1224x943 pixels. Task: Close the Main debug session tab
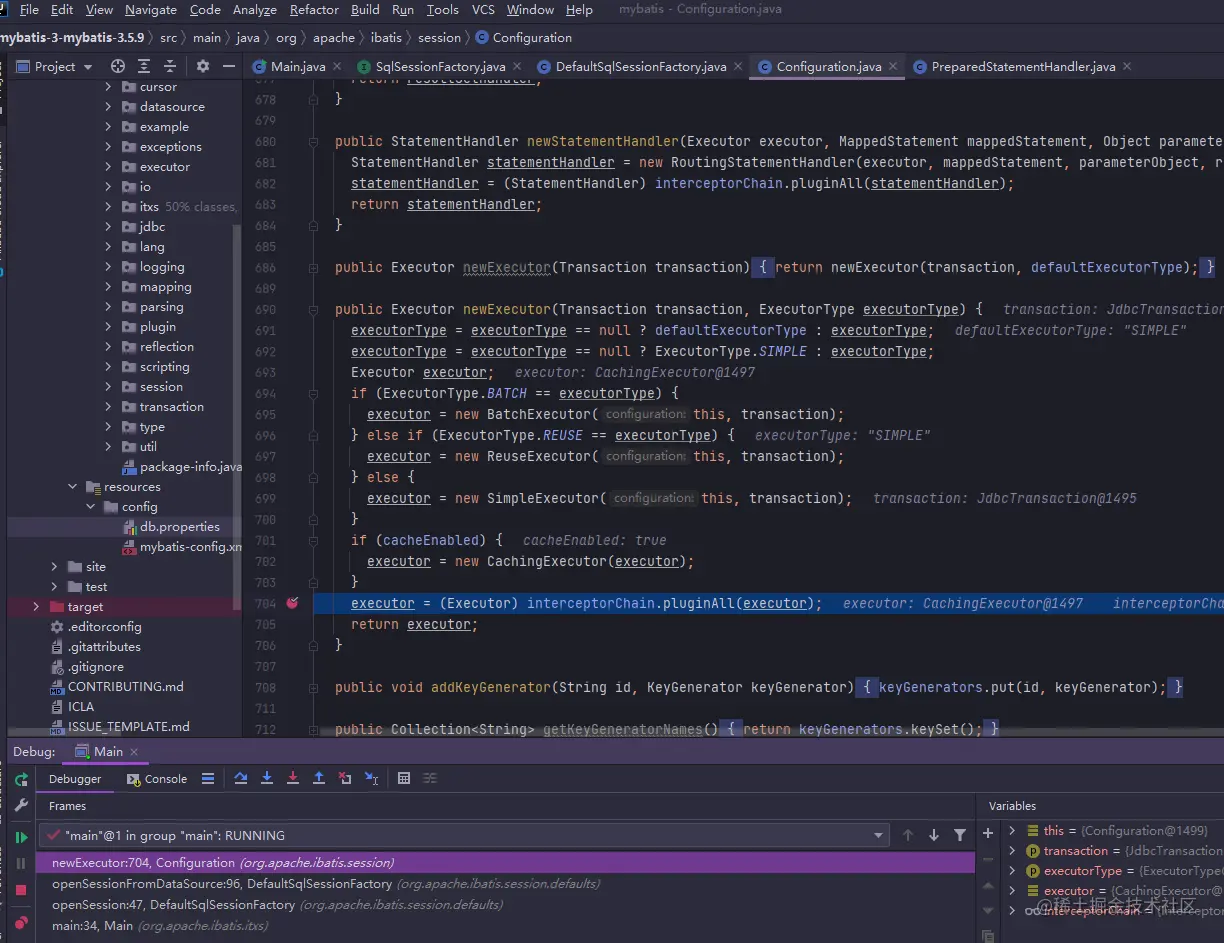coord(134,752)
